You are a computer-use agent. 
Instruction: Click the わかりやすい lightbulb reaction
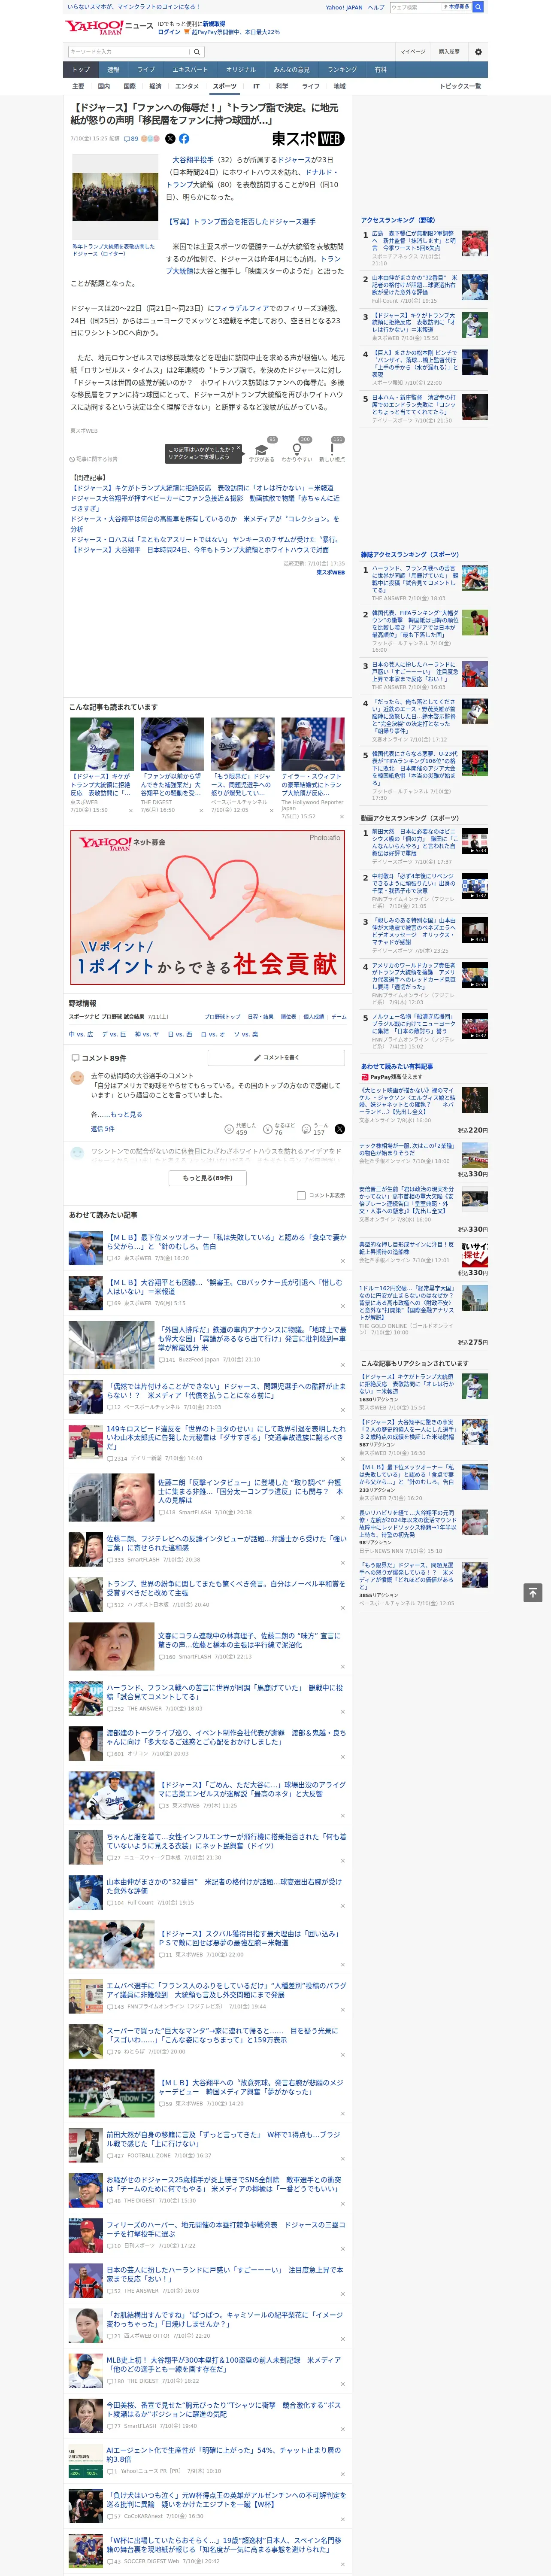[297, 451]
